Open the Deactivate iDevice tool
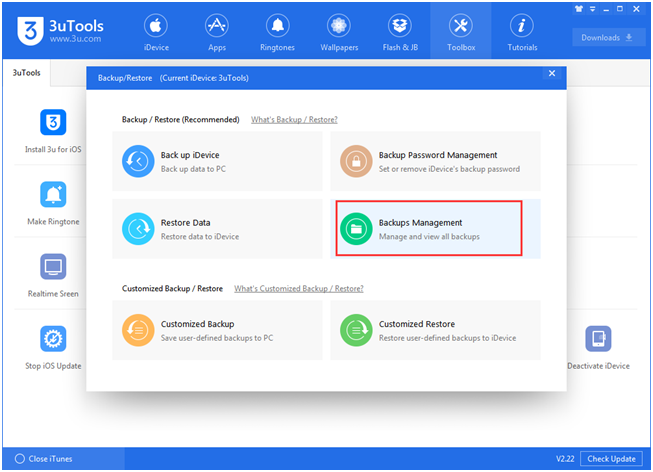The width and height of the screenshot is (653, 472). (x=598, y=348)
